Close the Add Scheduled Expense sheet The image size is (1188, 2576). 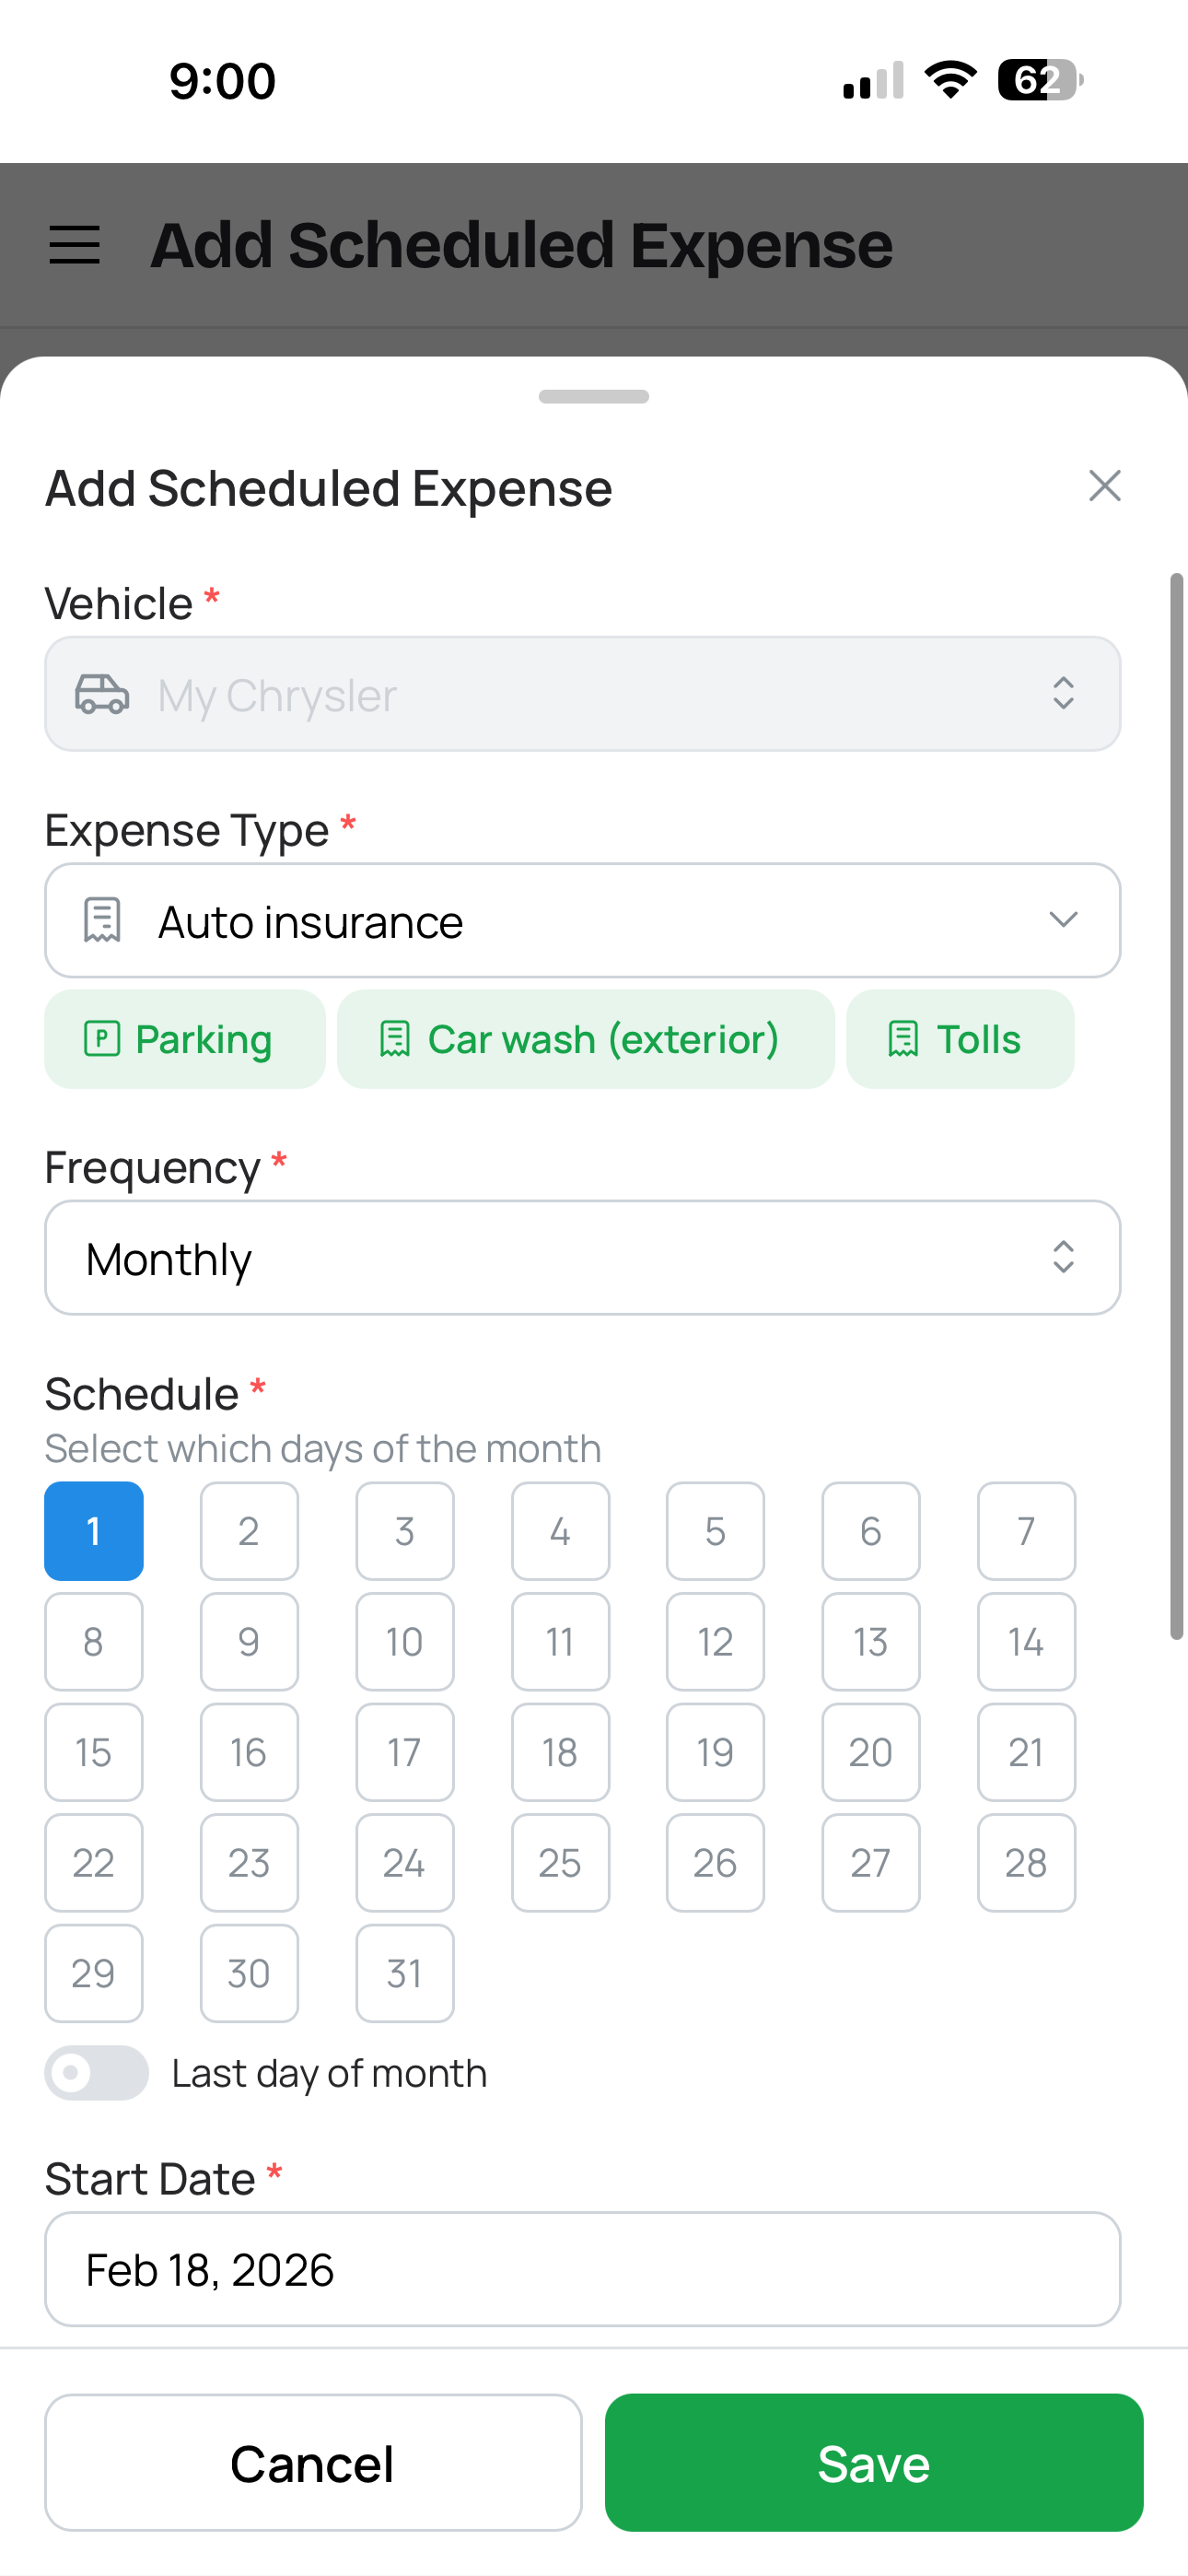click(x=1104, y=487)
